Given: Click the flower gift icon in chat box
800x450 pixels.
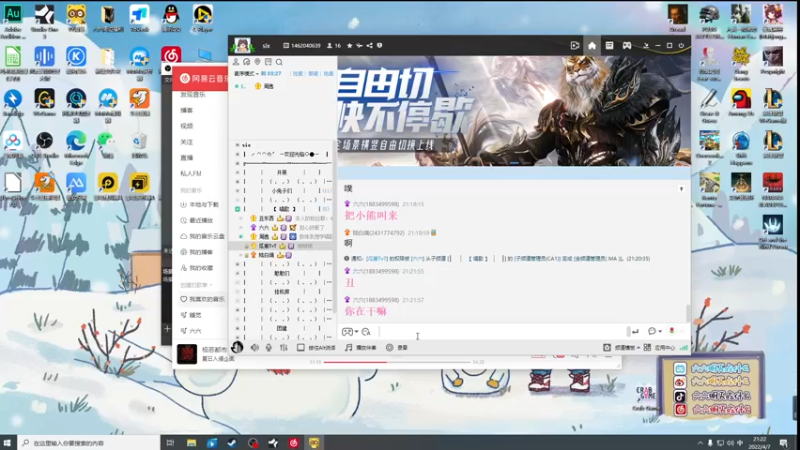Looking at the screenshot, I should (671, 331).
